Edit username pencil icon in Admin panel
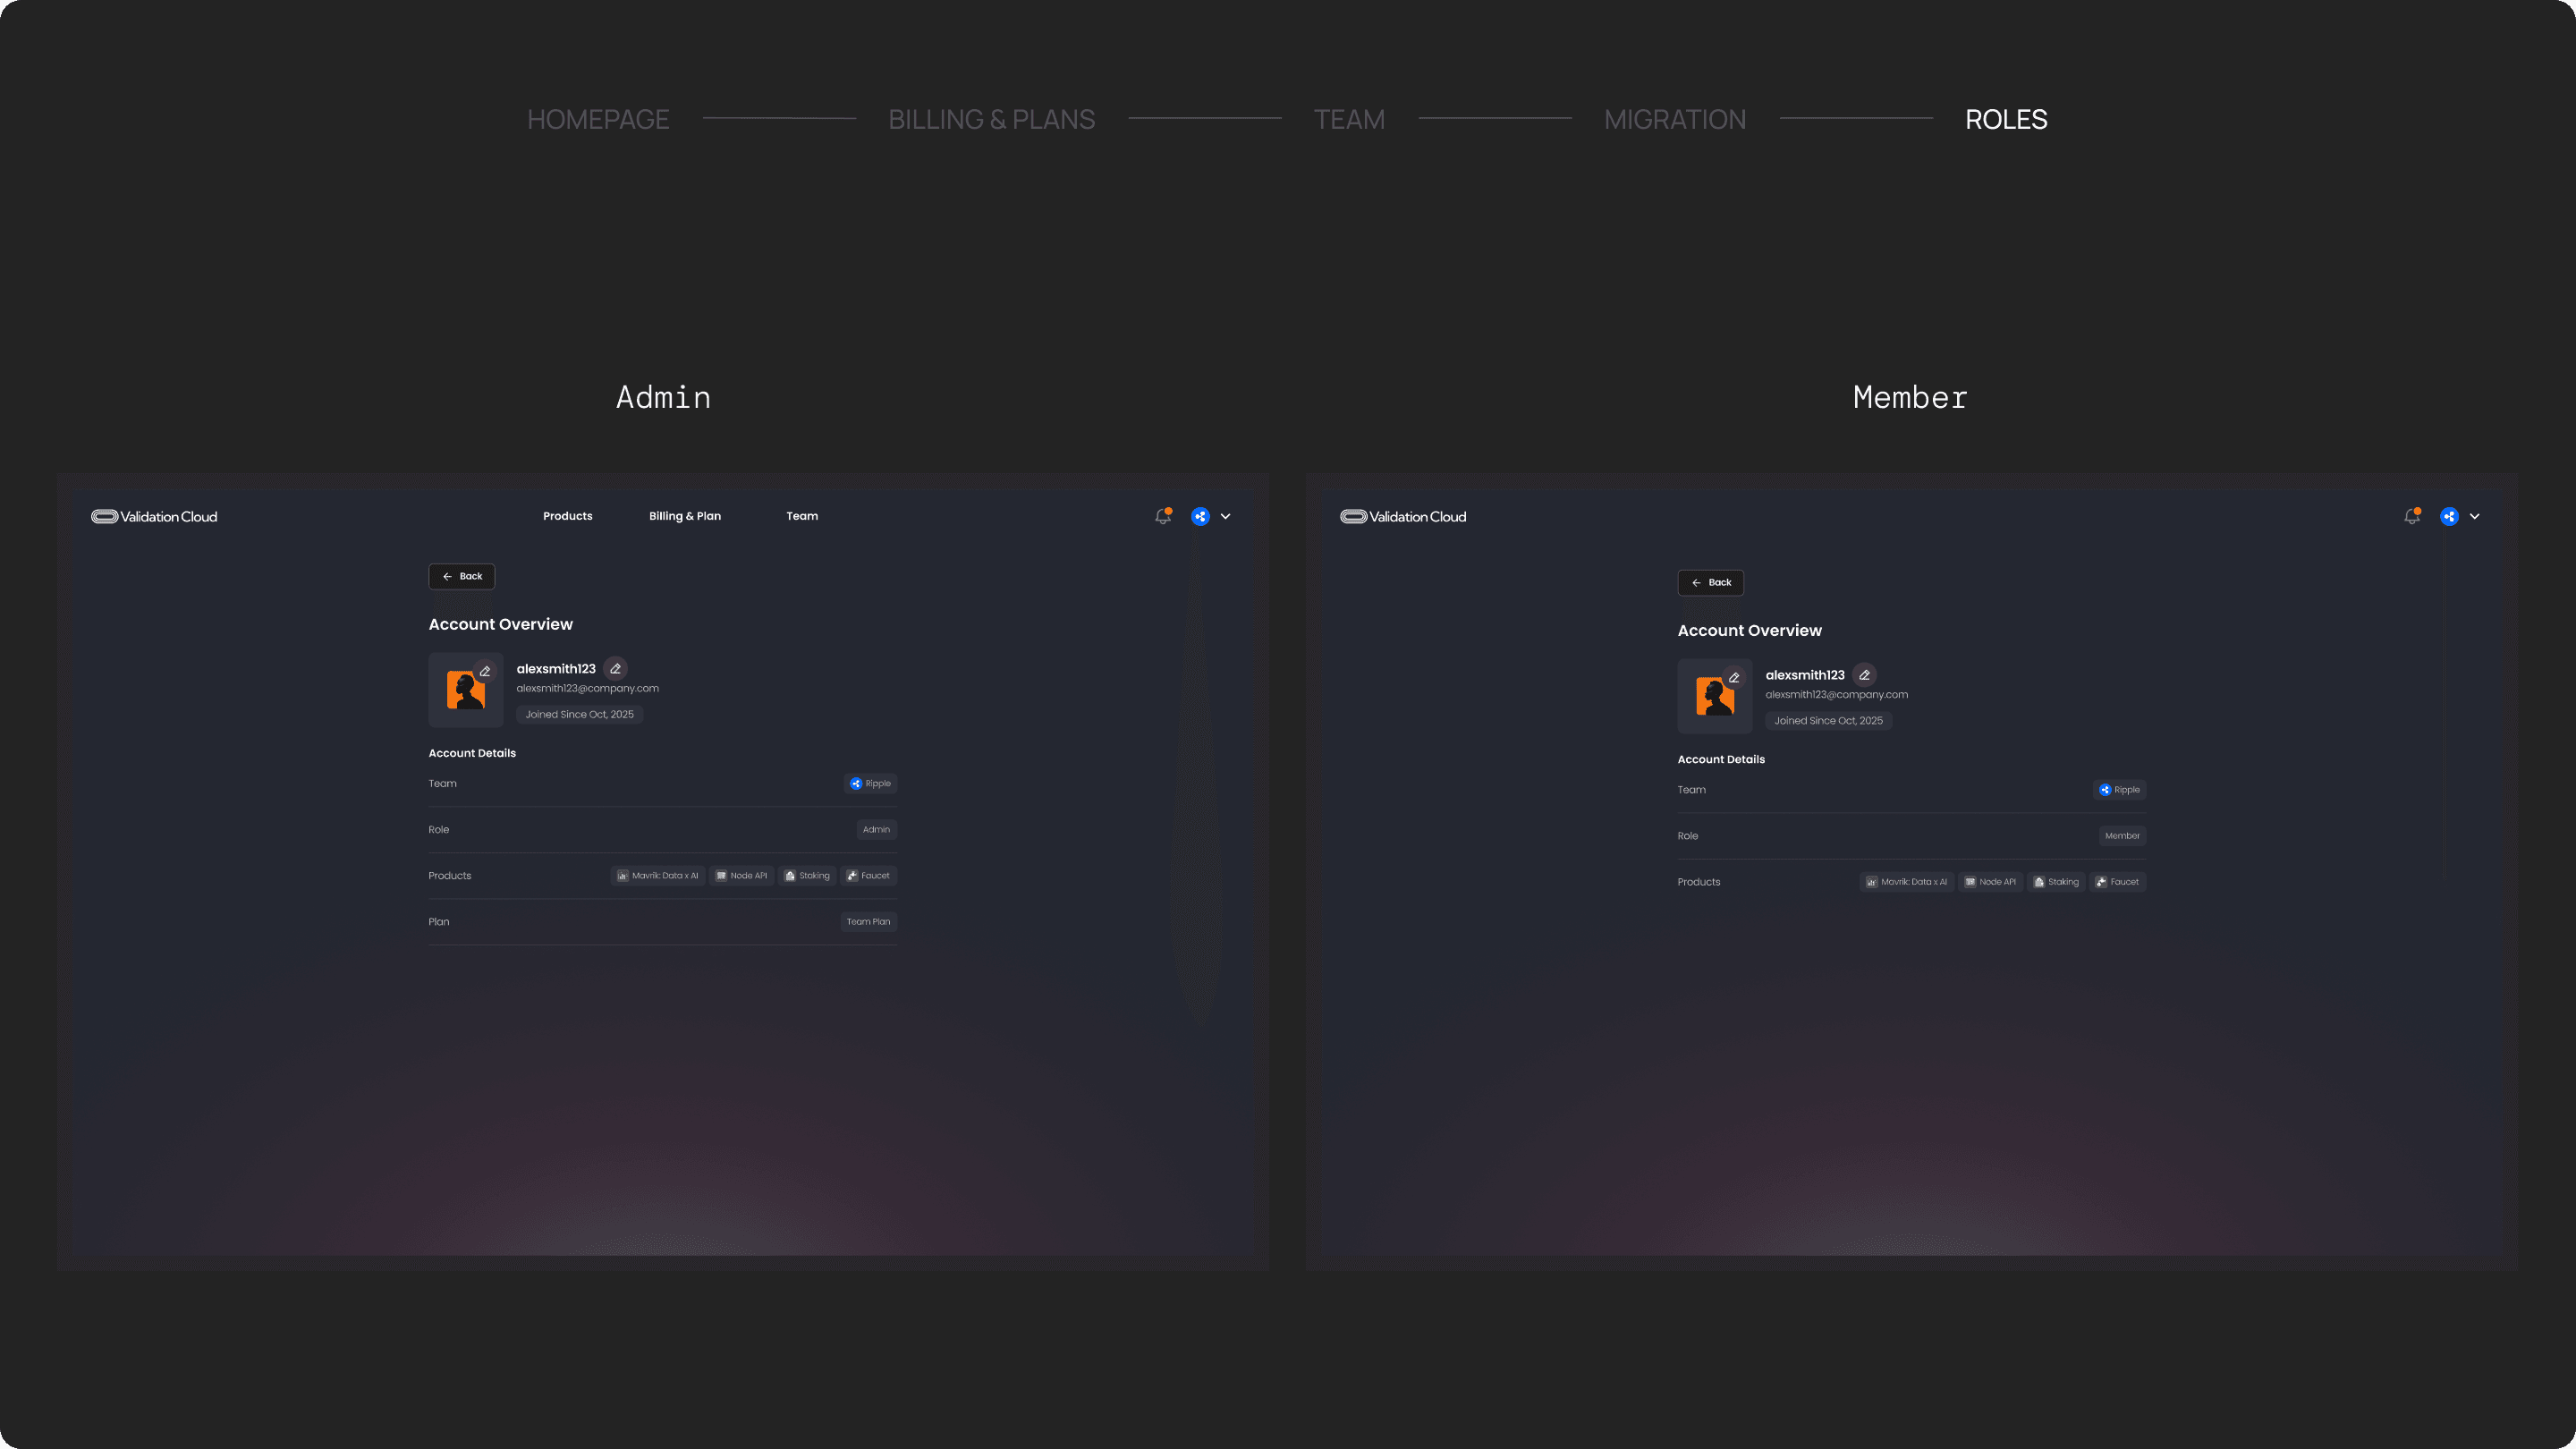This screenshot has width=2576, height=1449. pyautogui.click(x=615, y=668)
